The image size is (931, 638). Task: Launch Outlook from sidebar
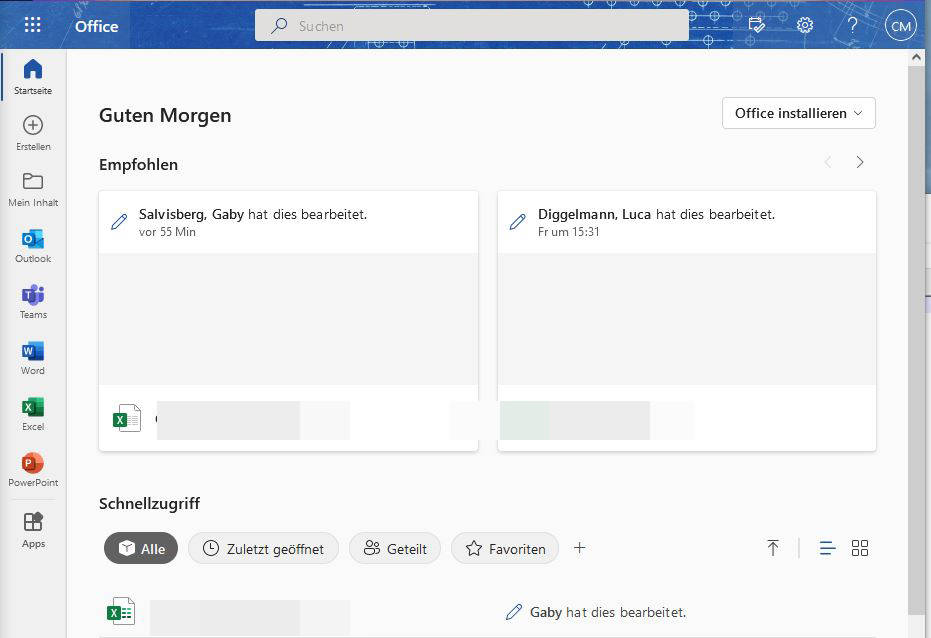pos(33,245)
